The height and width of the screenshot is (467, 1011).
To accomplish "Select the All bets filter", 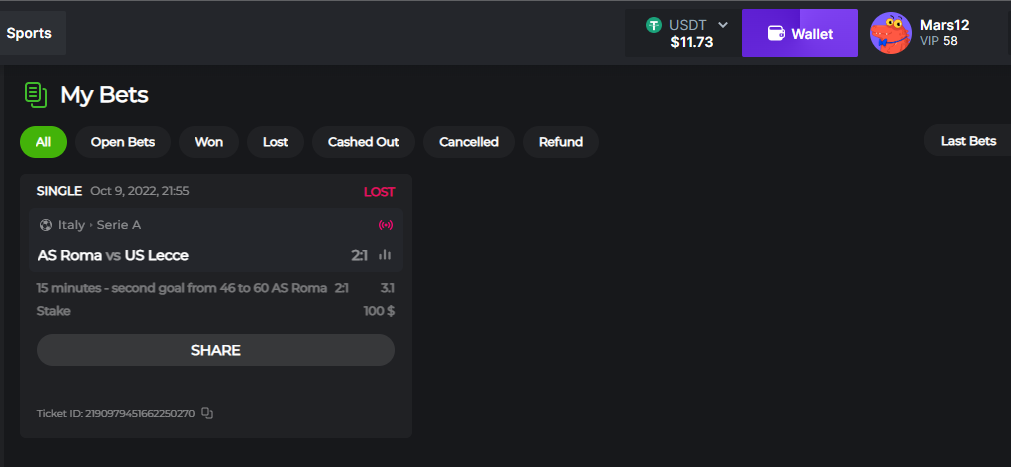I will pos(43,142).
